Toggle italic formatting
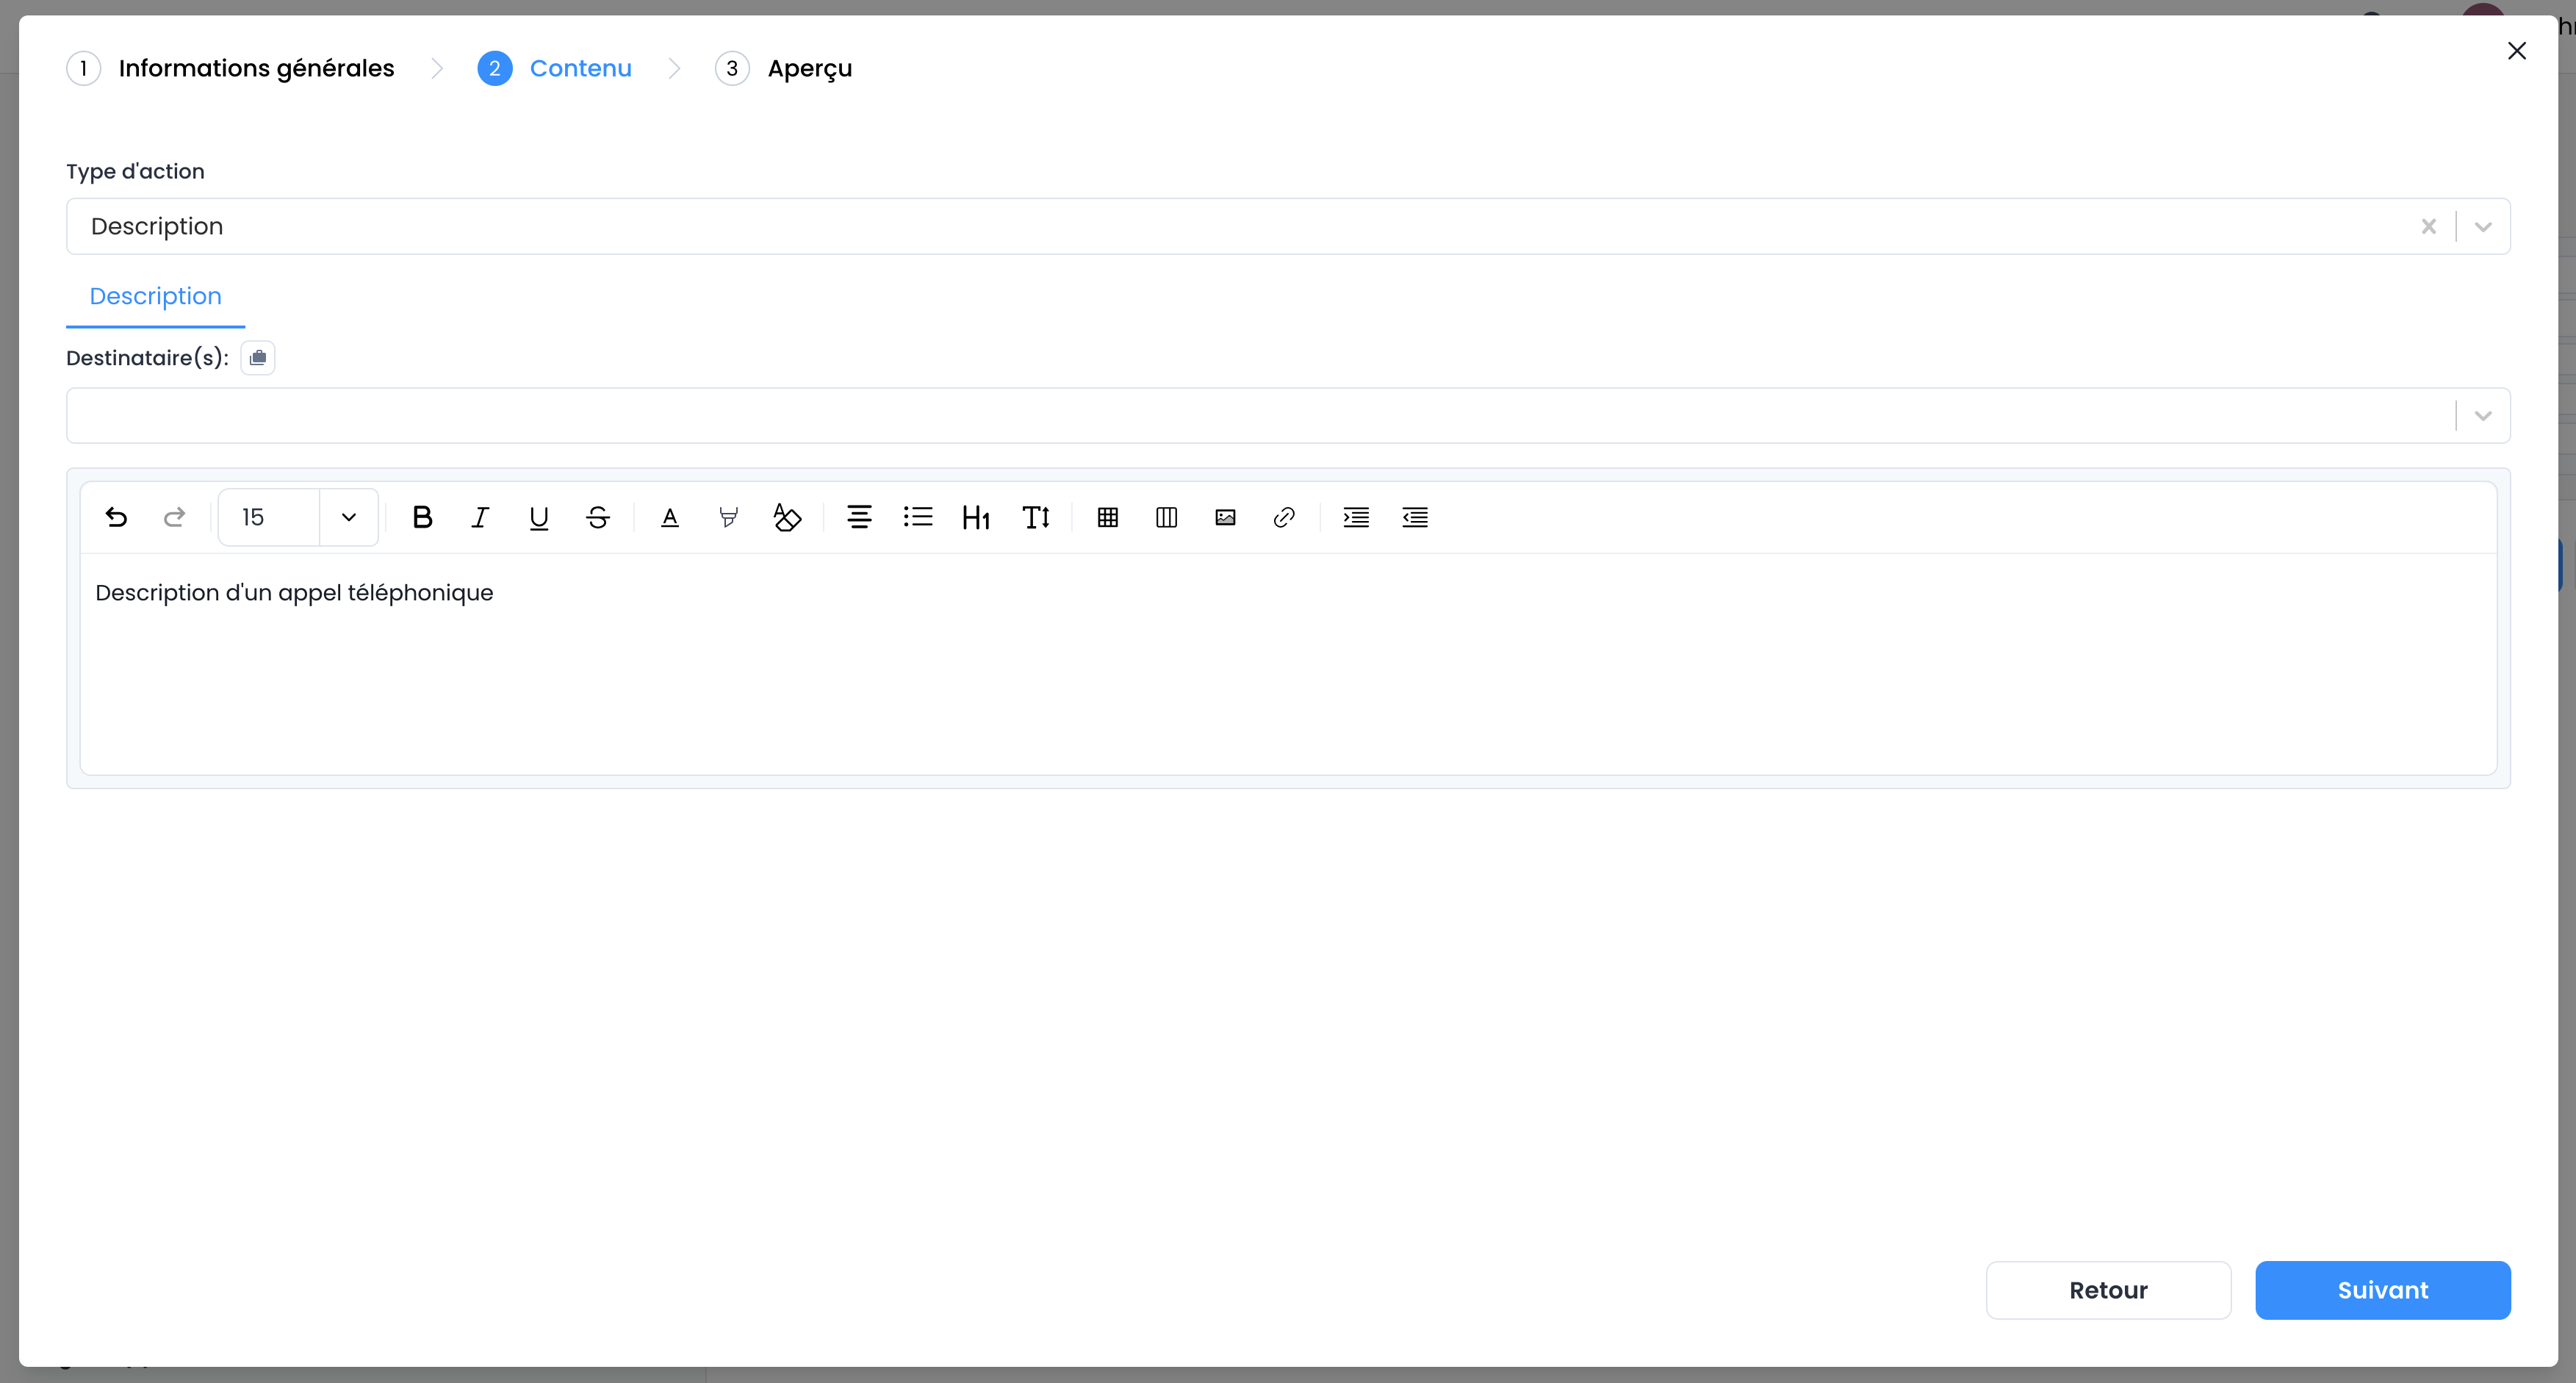 click(x=480, y=517)
